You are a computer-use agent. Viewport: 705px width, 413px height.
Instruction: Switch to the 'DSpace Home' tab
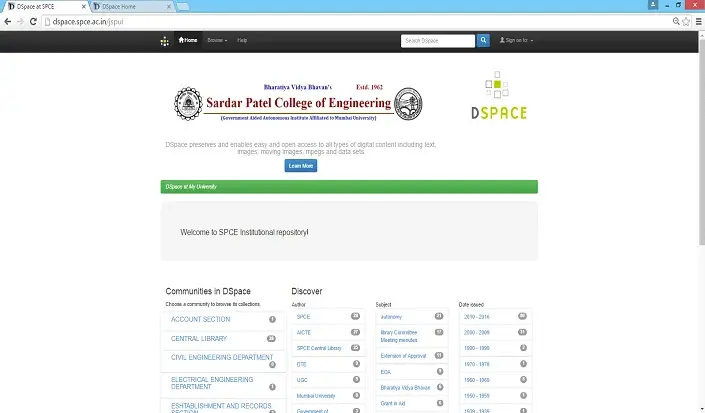[x=130, y=7]
